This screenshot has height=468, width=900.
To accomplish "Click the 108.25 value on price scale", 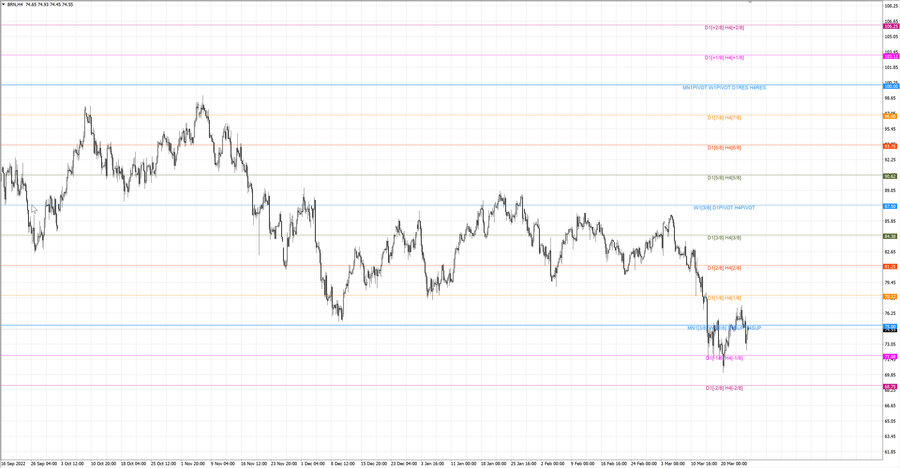I will (x=891, y=6).
